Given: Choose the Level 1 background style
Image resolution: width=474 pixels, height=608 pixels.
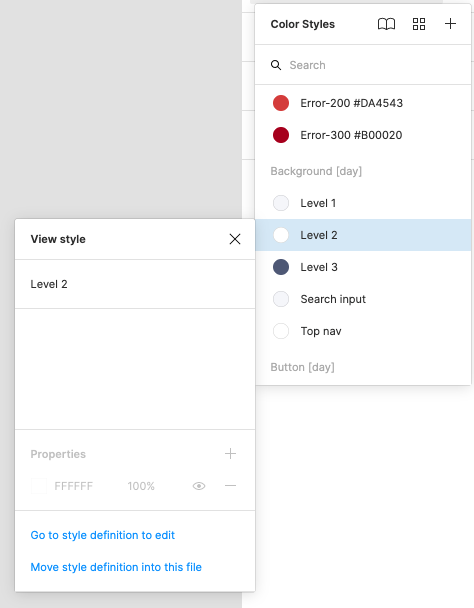Looking at the screenshot, I should click(x=363, y=203).
